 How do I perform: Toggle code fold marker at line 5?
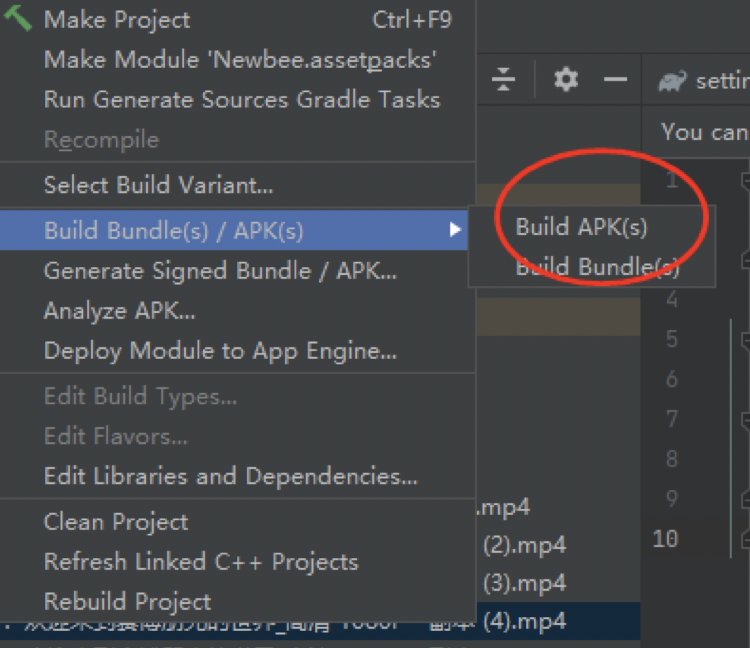point(745,339)
